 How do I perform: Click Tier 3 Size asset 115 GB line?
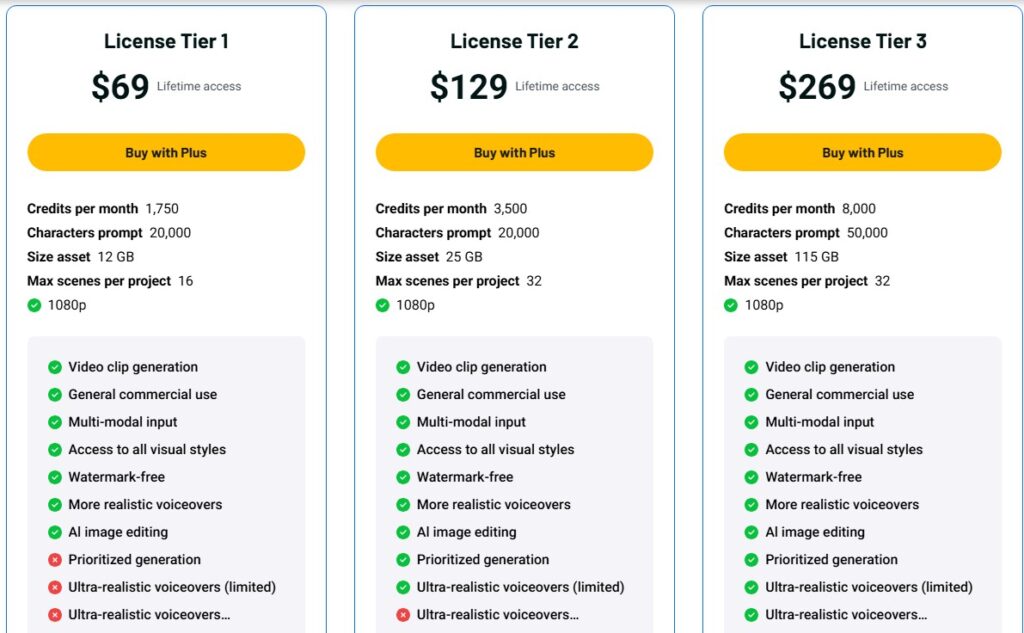coord(780,257)
